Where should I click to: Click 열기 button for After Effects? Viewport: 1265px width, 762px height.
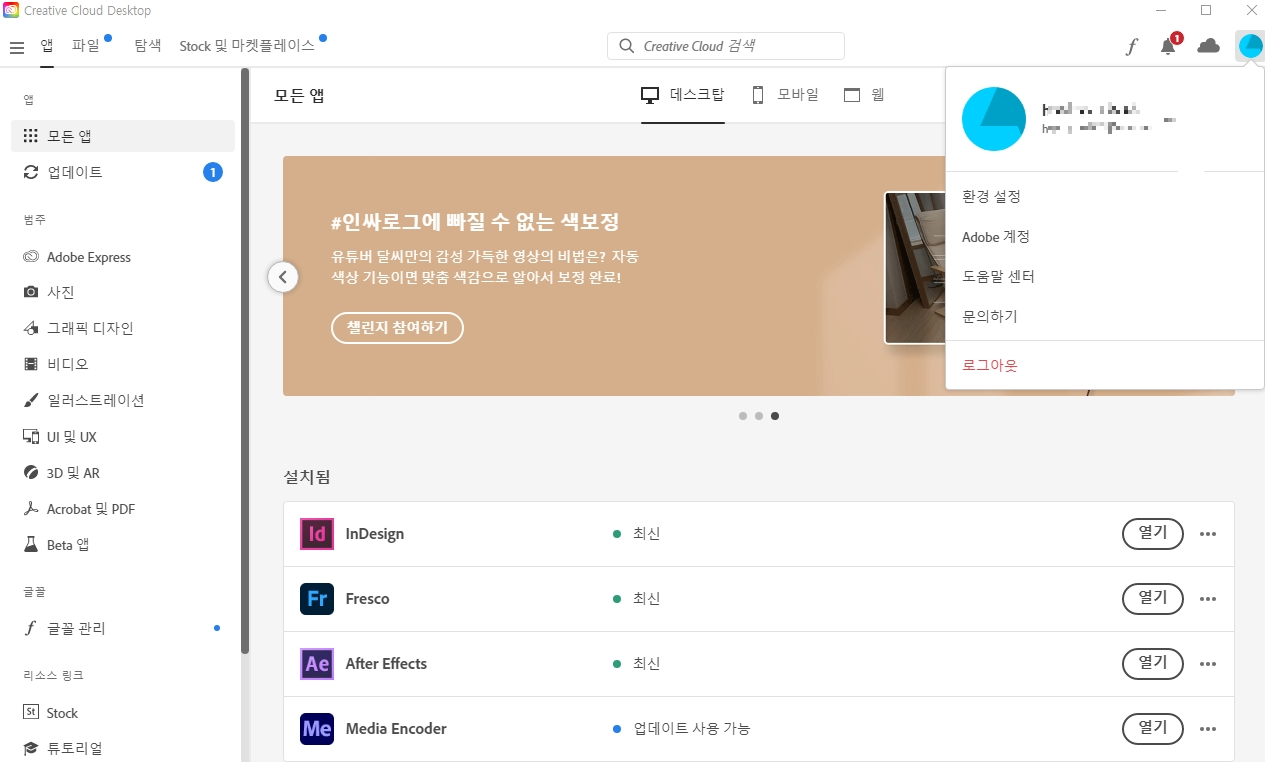tap(1153, 664)
